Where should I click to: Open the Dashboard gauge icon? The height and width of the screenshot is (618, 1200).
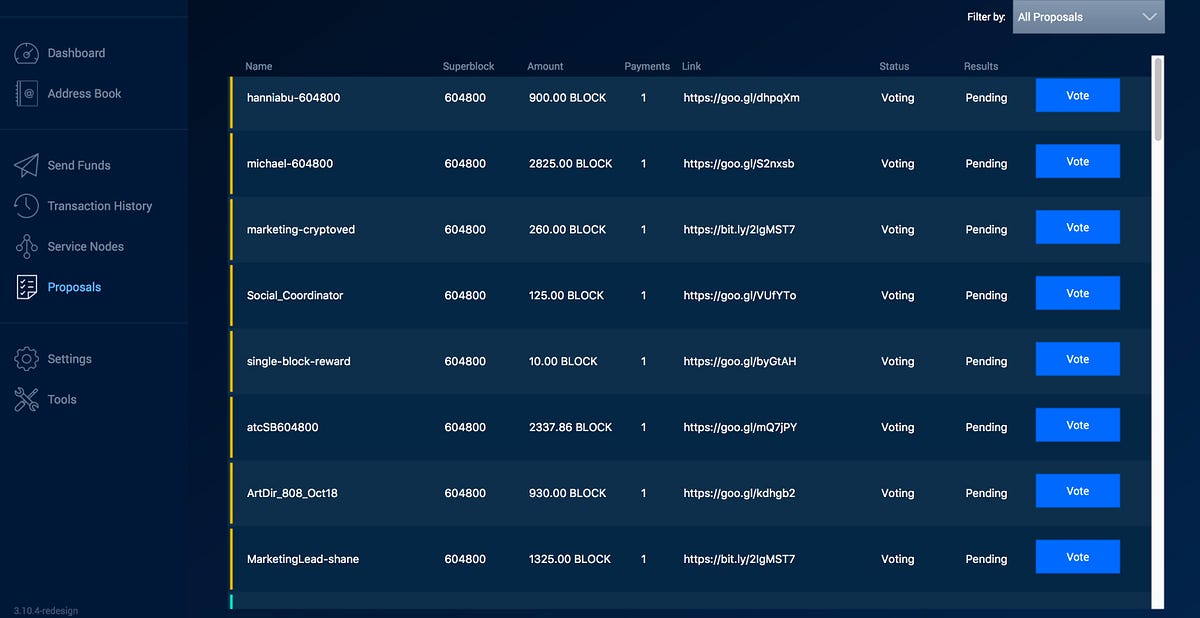tap(27, 53)
